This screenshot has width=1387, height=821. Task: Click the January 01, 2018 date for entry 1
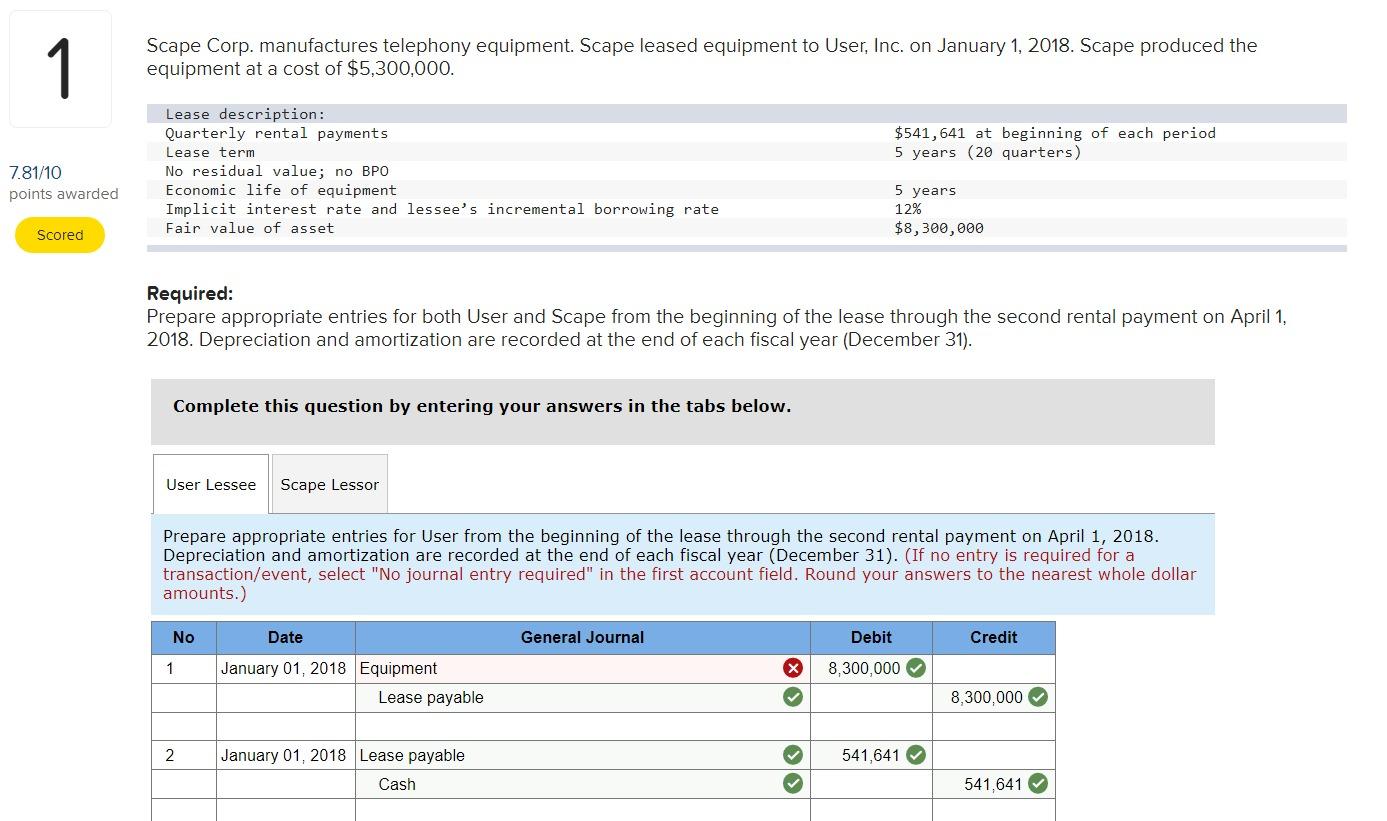(x=284, y=668)
